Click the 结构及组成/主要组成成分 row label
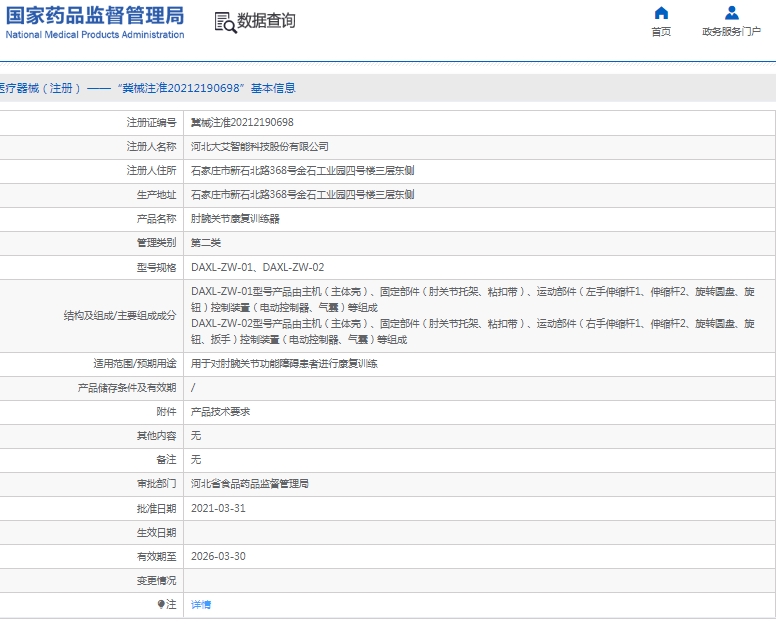 120,316
